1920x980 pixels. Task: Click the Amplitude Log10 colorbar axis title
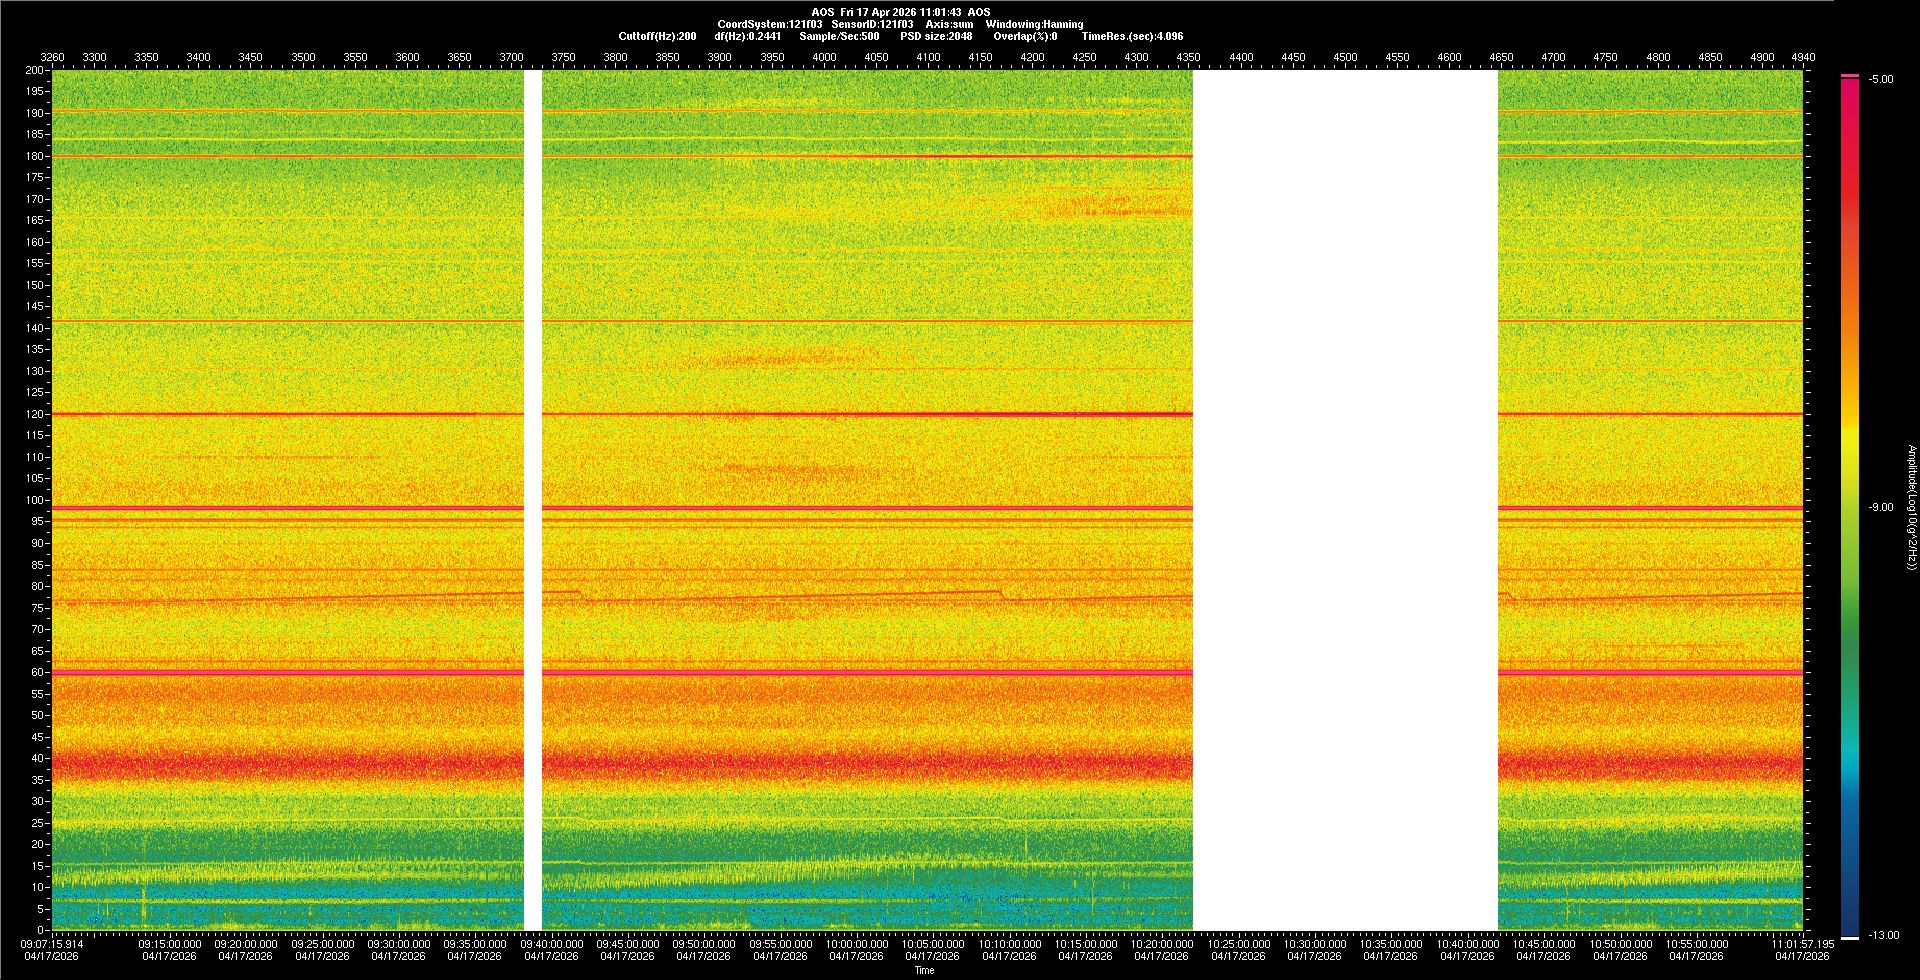(x=1911, y=507)
